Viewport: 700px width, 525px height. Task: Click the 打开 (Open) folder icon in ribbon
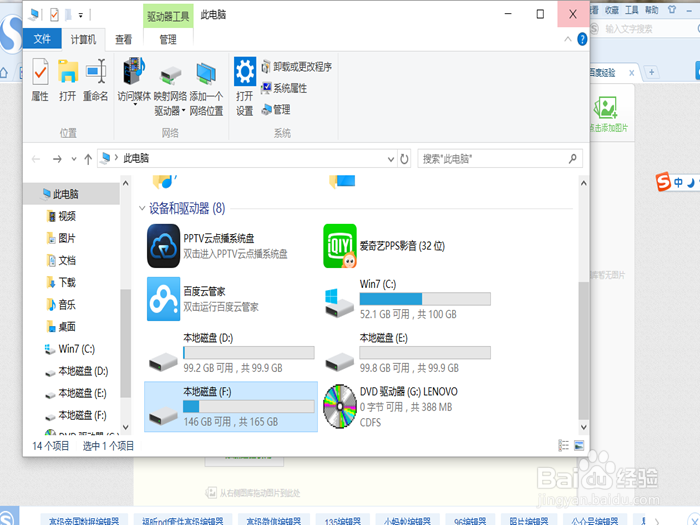68,71
